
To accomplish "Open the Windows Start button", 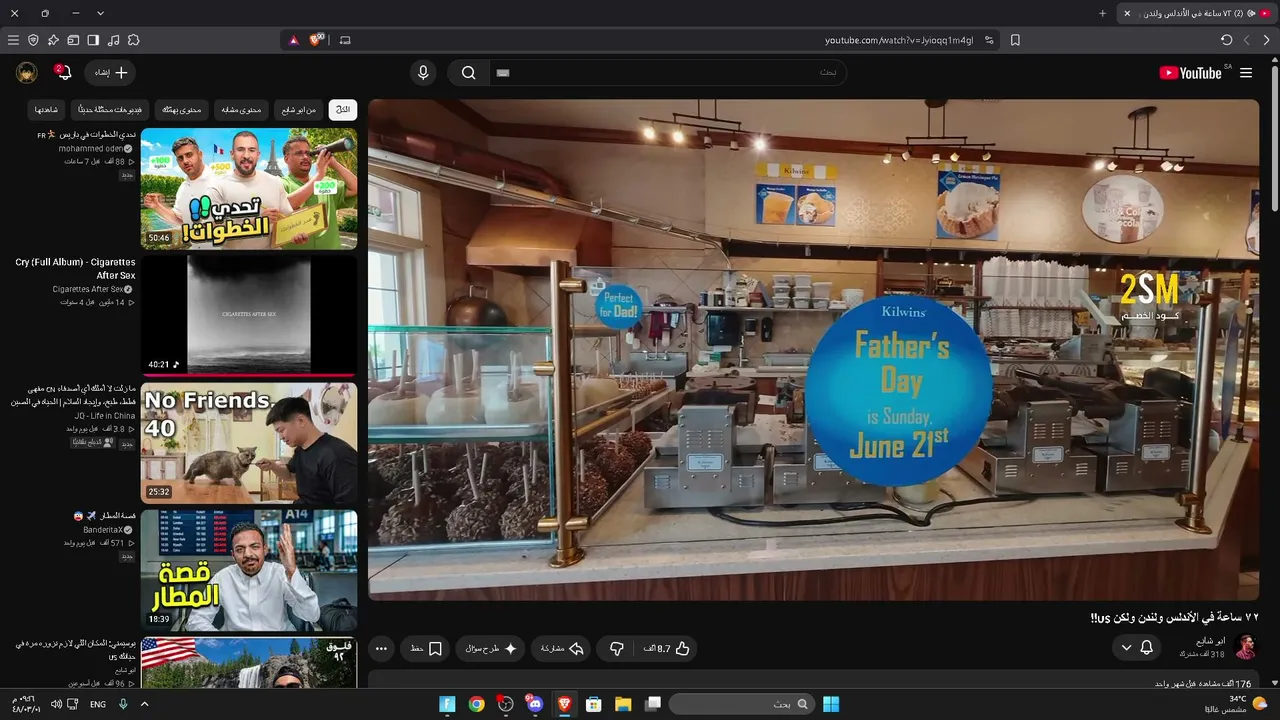I will pos(831,704).
